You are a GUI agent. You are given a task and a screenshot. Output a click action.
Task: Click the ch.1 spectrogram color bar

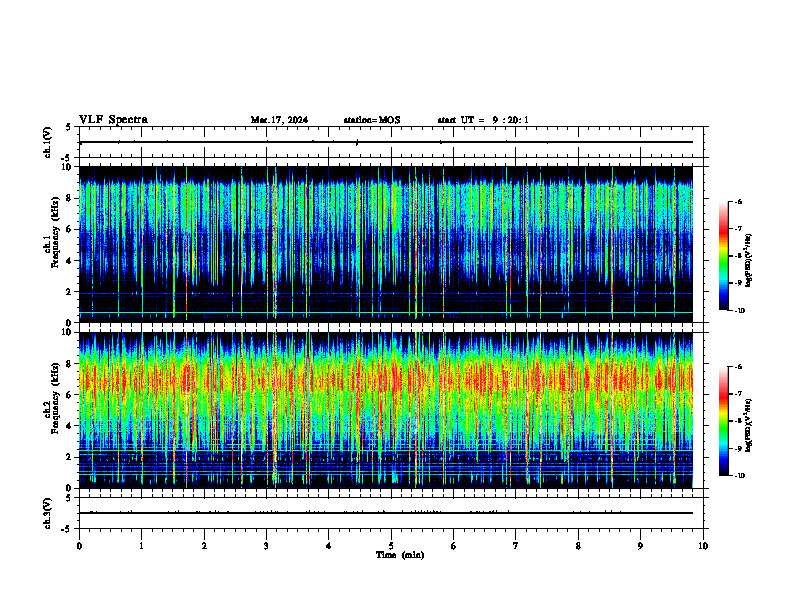coord(723,256)
